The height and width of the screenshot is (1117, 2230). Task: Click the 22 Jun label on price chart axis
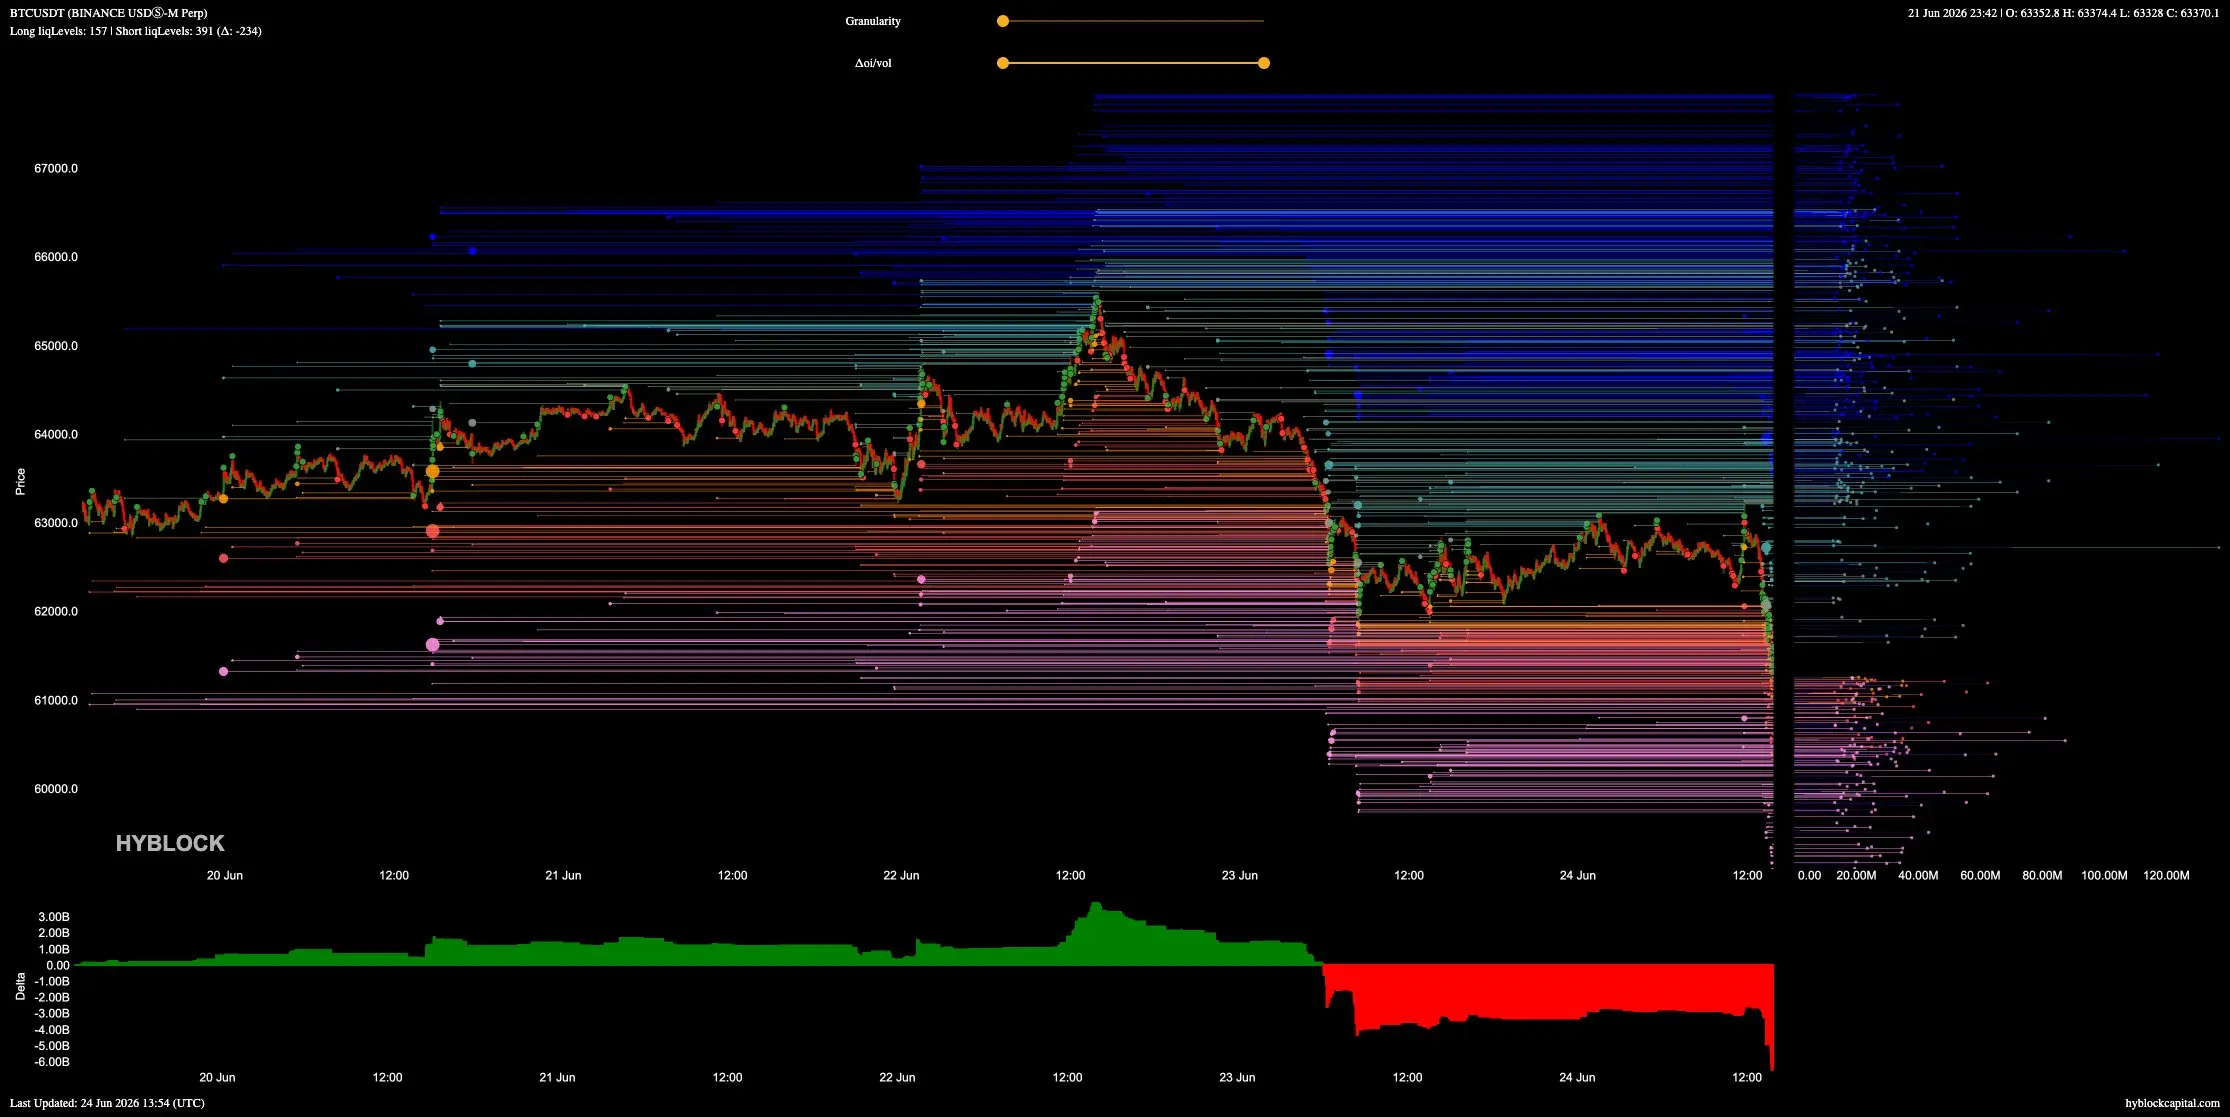901,875
